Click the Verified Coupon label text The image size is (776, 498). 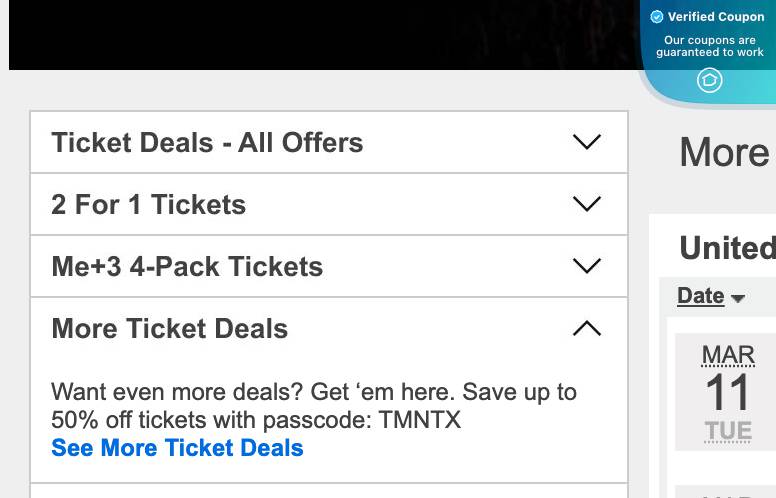coord(716,17)
